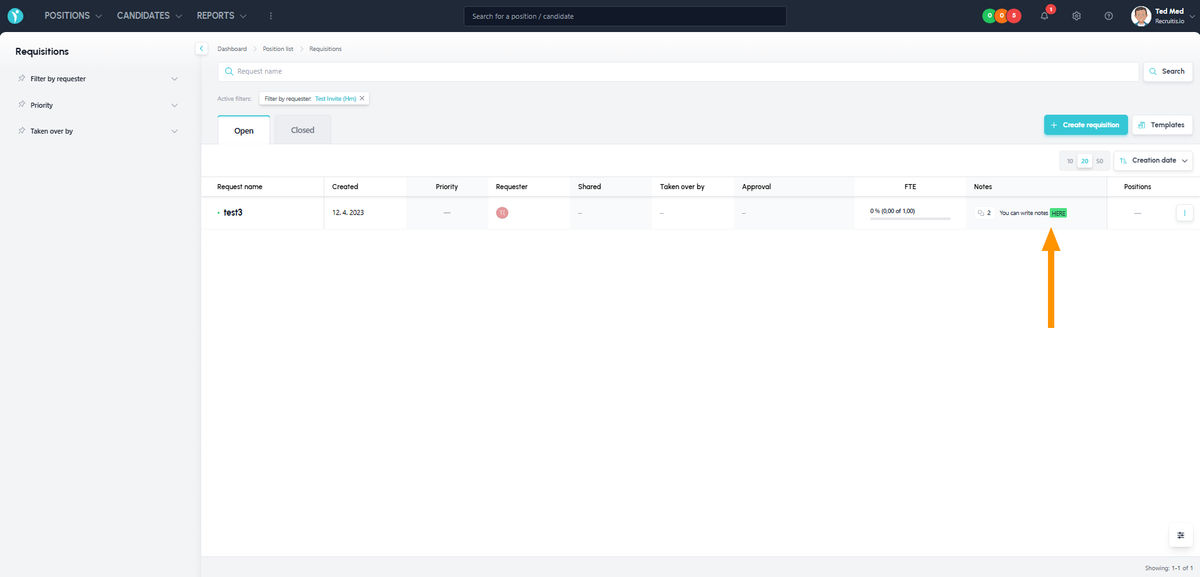Open the Candidates dropdown menu
The width and height of the screenshot is (1200, 577).
tap(150, 16)
